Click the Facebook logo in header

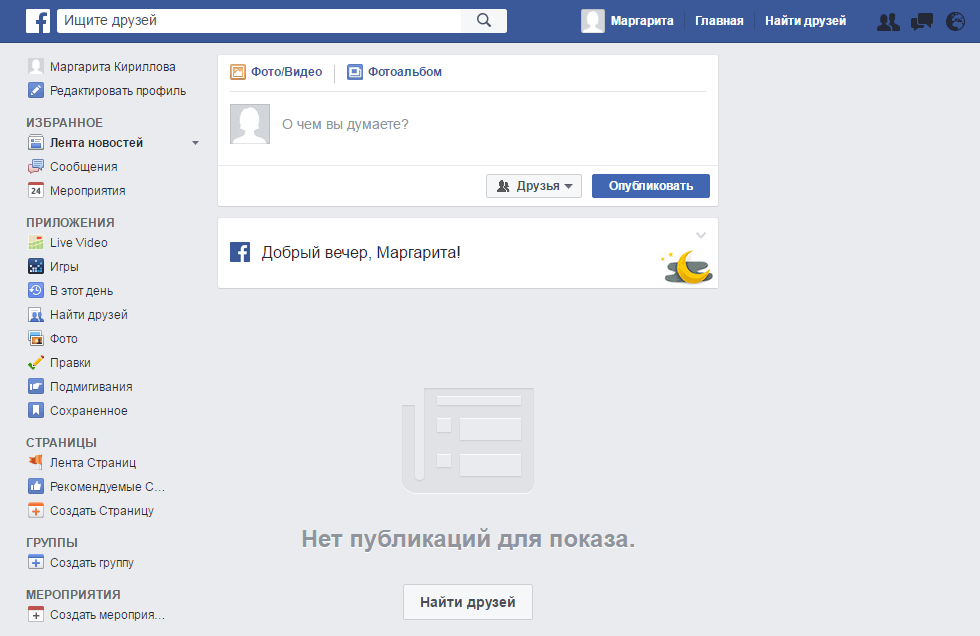coord(38,21)
